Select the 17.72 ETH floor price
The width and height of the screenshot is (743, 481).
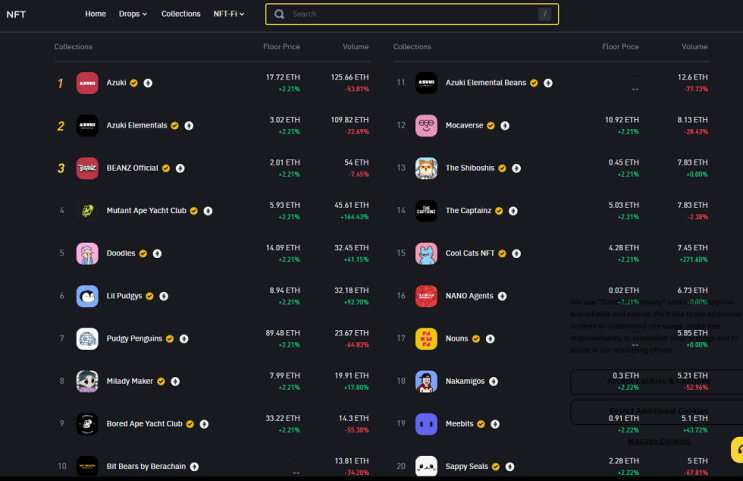point(283,77)
